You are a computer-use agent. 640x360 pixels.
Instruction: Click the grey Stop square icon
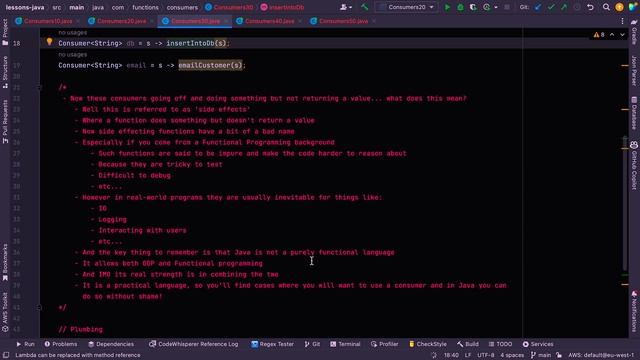click(x=507, y=7)
